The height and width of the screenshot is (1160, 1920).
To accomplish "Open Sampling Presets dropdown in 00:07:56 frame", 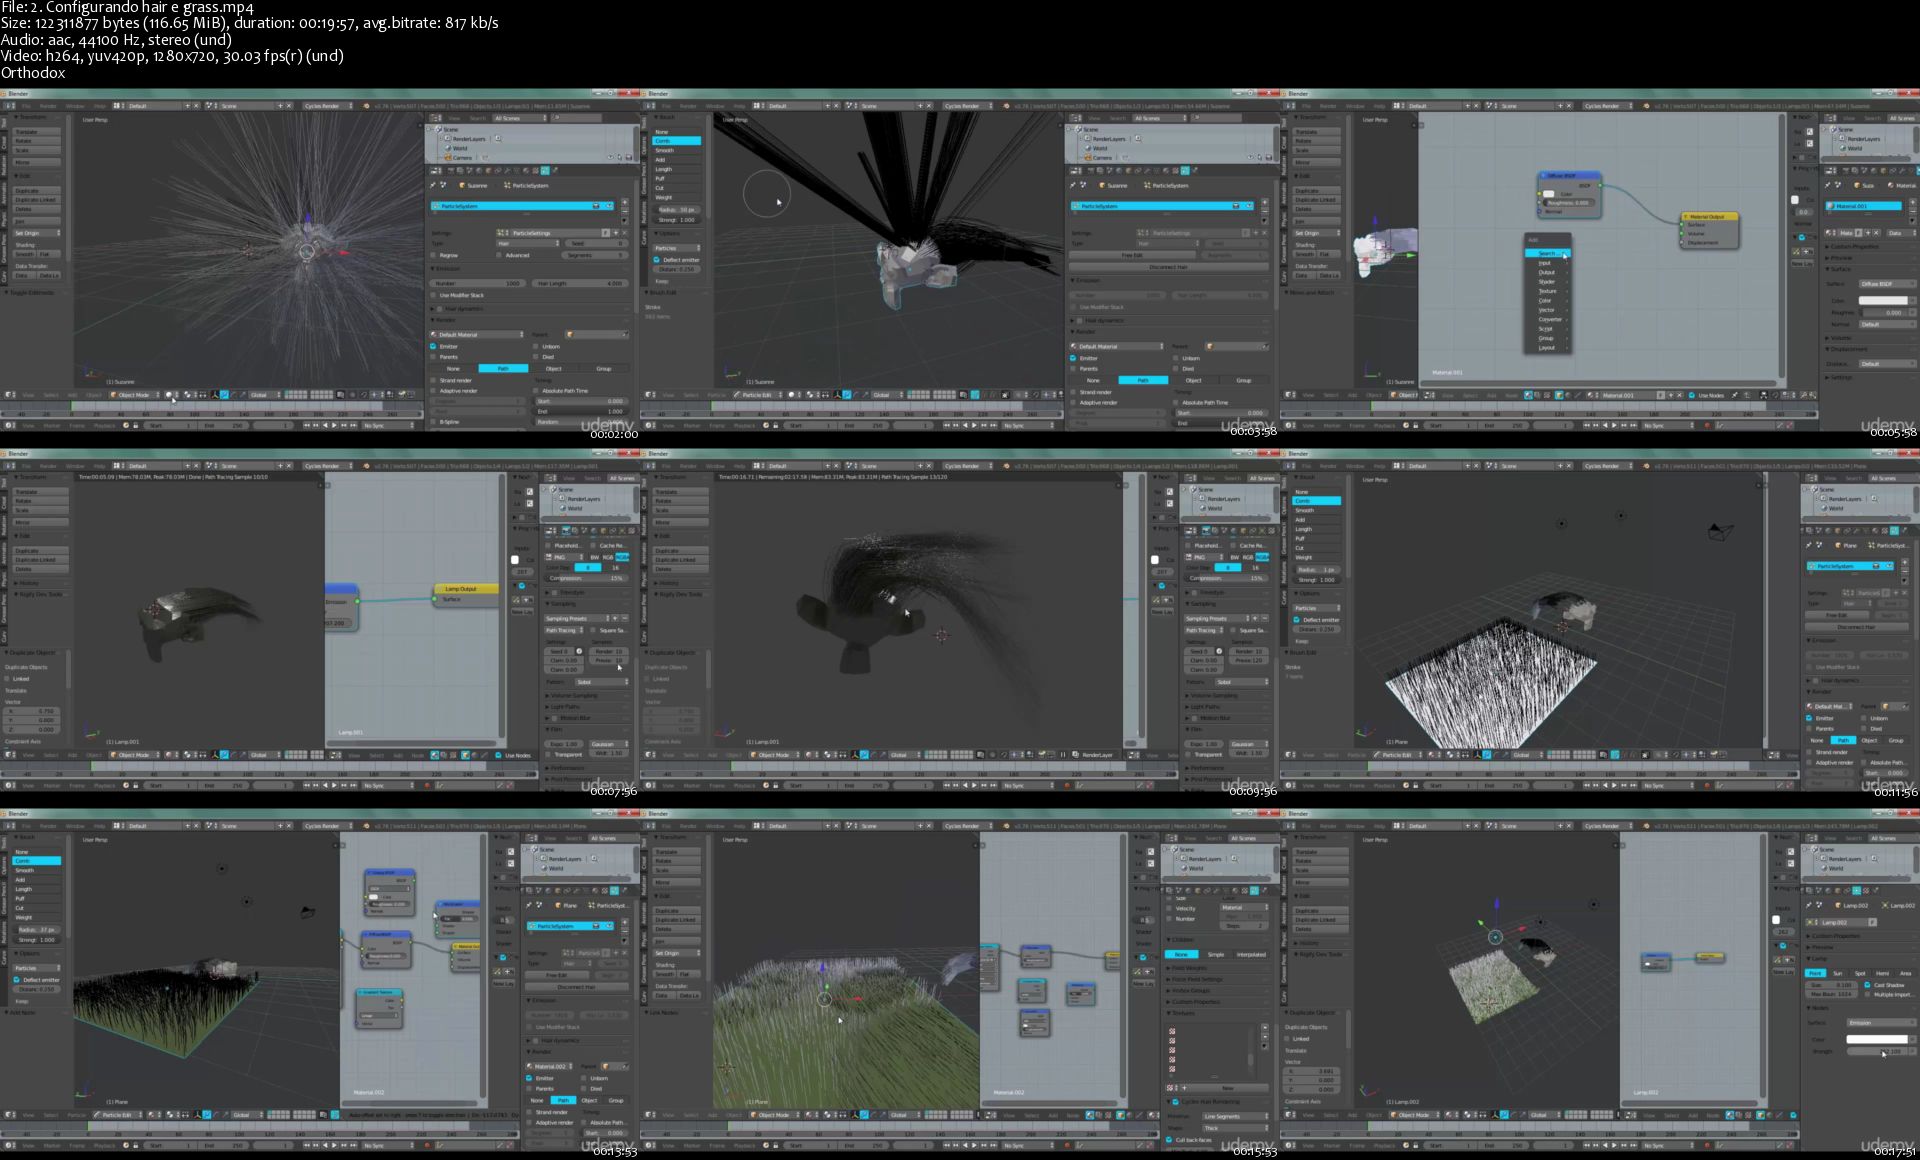I will click(x=578, y=618).
